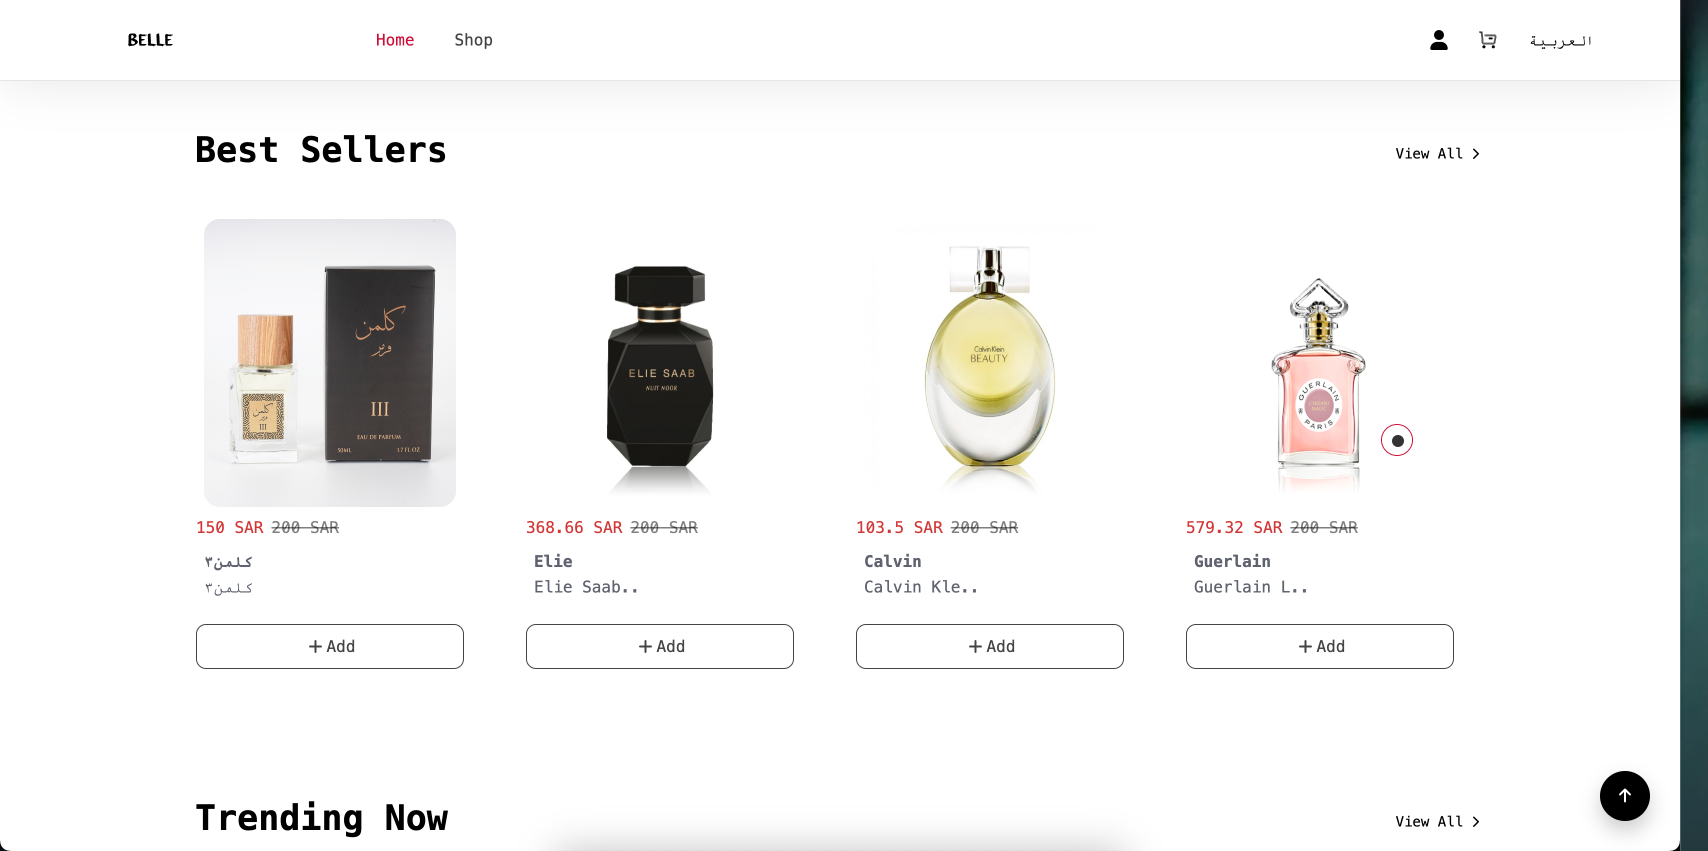This screenshot has width=1708, height=851.
Task: Add Elie Saab perfume to cart
Action: point(660,646)
